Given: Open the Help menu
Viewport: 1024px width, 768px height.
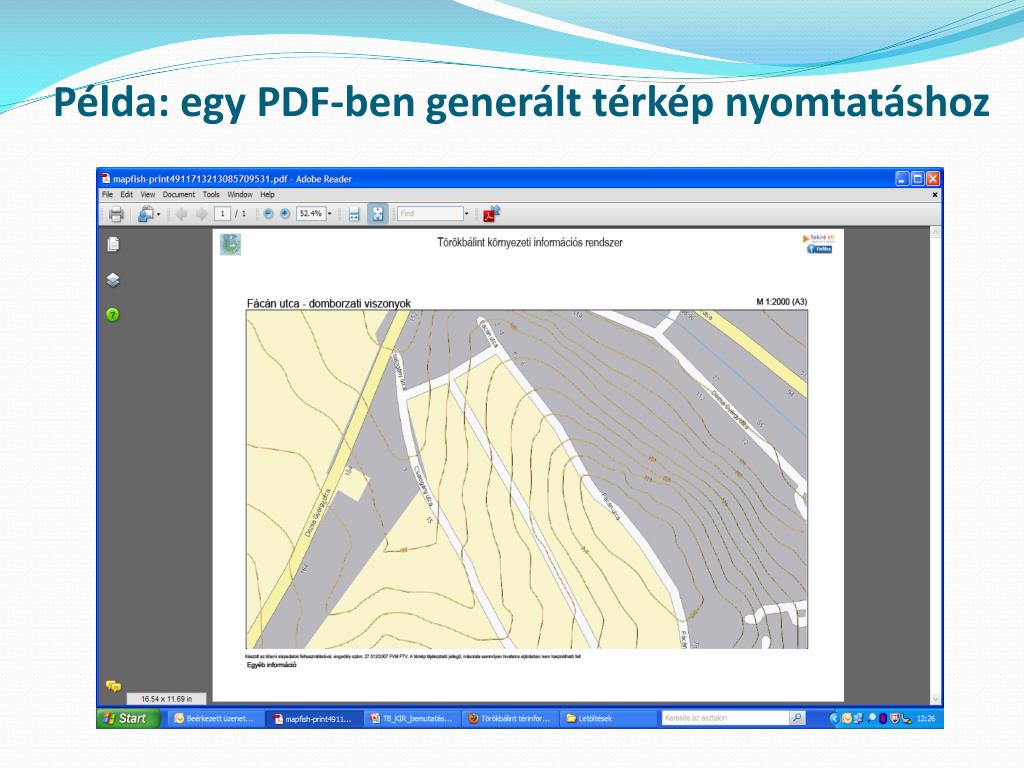Looking at the screenshot, I should point(267,195).
